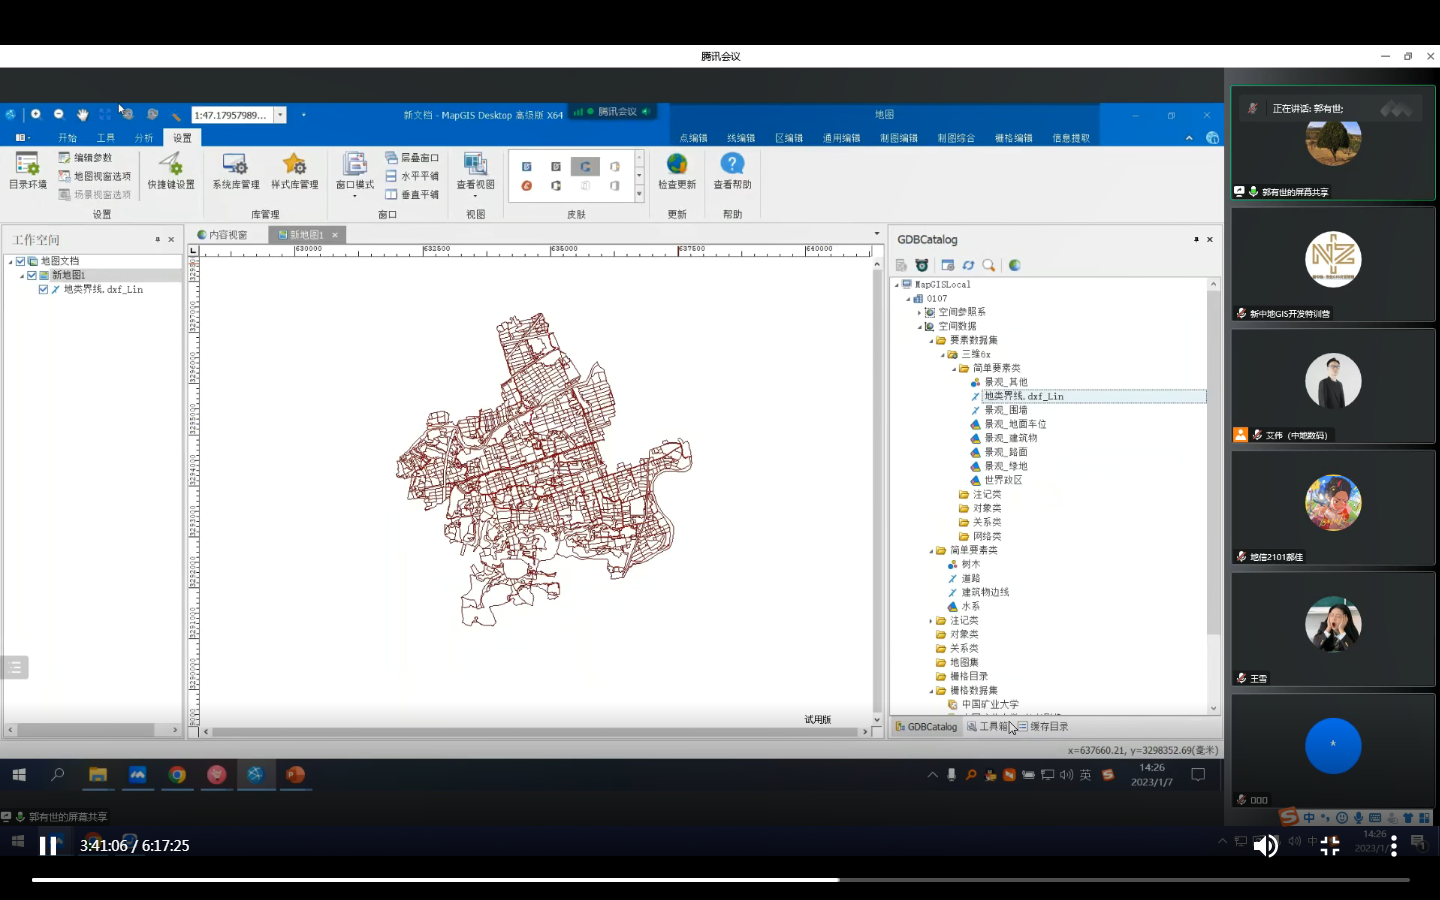Click the search icon in GDBCatalog toolbar
1440x900 pixels.
click(989, 265)
